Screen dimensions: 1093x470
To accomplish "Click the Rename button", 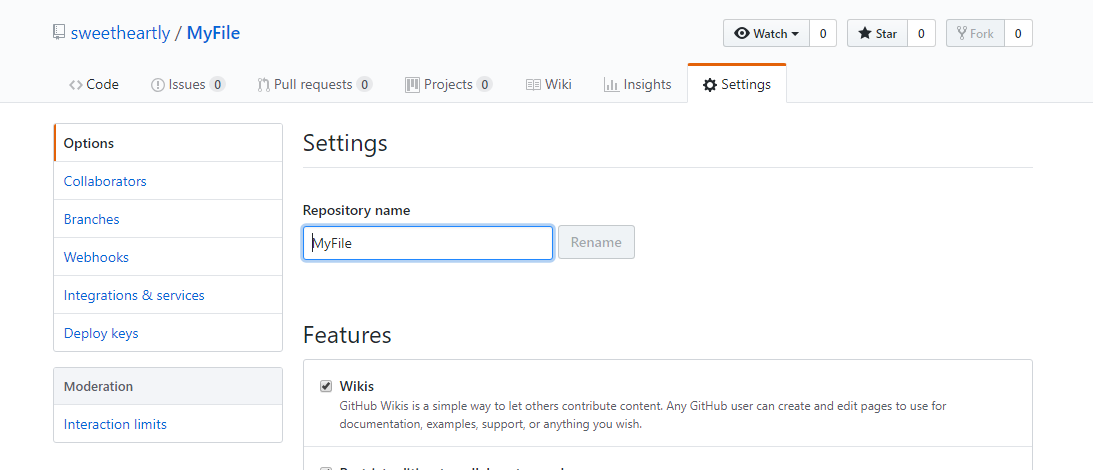I will click(x=596, y=243).
